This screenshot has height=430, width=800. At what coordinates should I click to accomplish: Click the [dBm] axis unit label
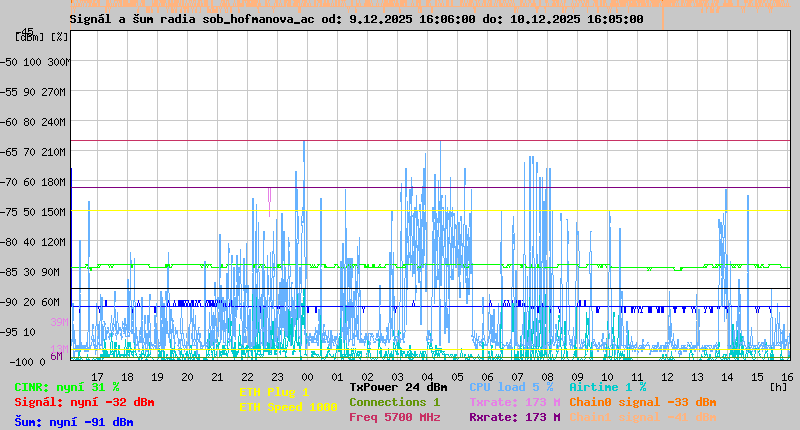click(x=30, y=36)
